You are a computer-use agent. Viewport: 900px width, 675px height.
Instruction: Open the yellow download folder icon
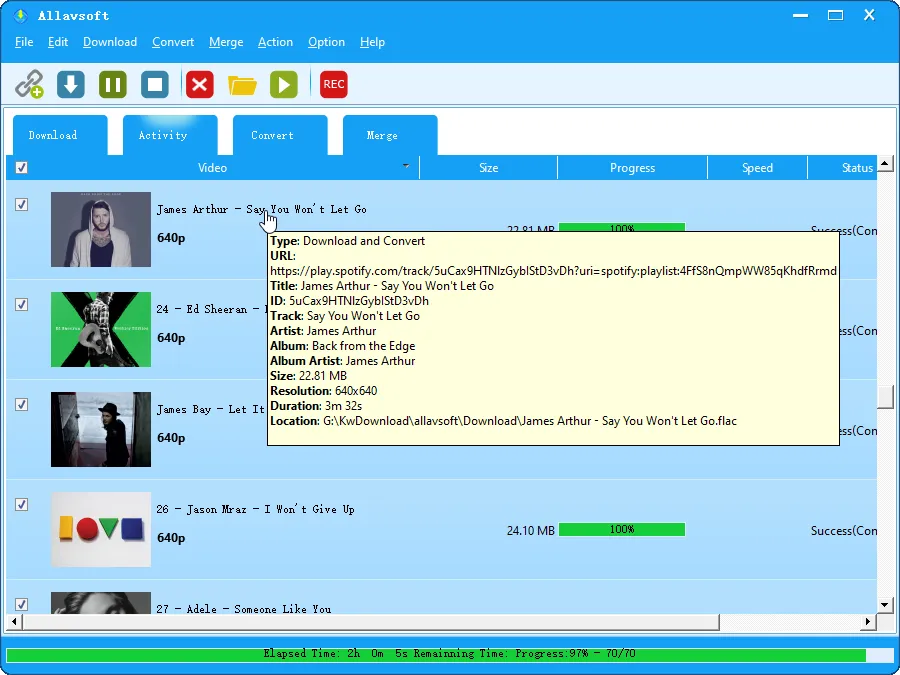tap(242, 85)
